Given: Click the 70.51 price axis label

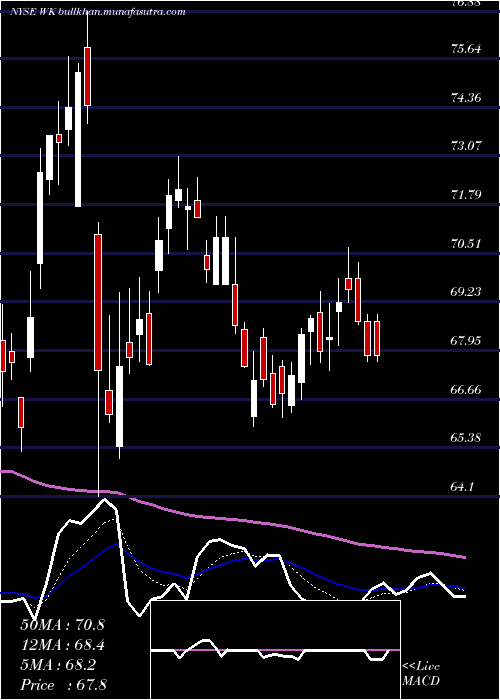Looking at the screenshot, I should (466, 244).
